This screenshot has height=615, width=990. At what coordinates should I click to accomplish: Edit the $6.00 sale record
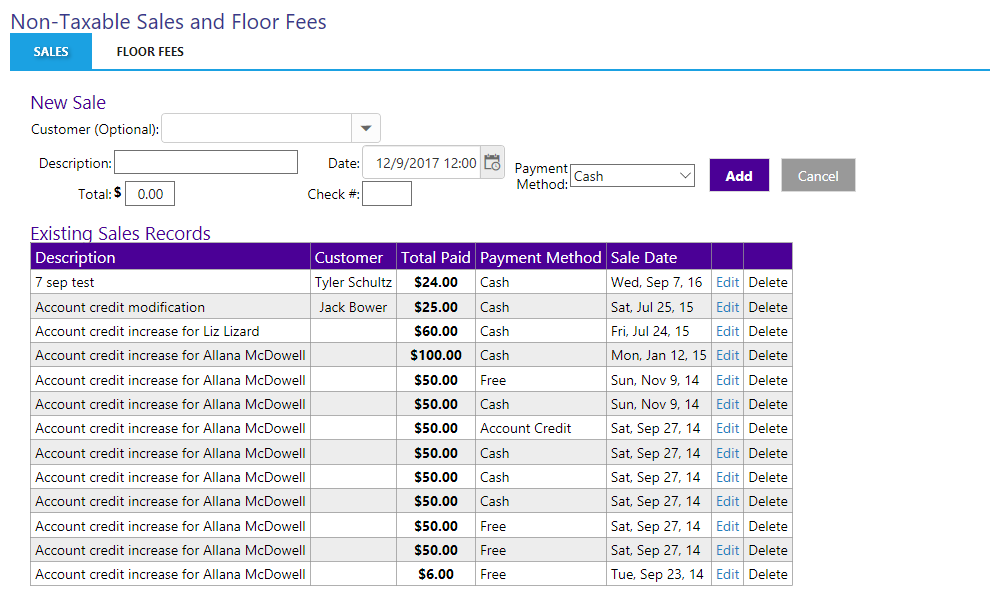click(x=727, y=574)
